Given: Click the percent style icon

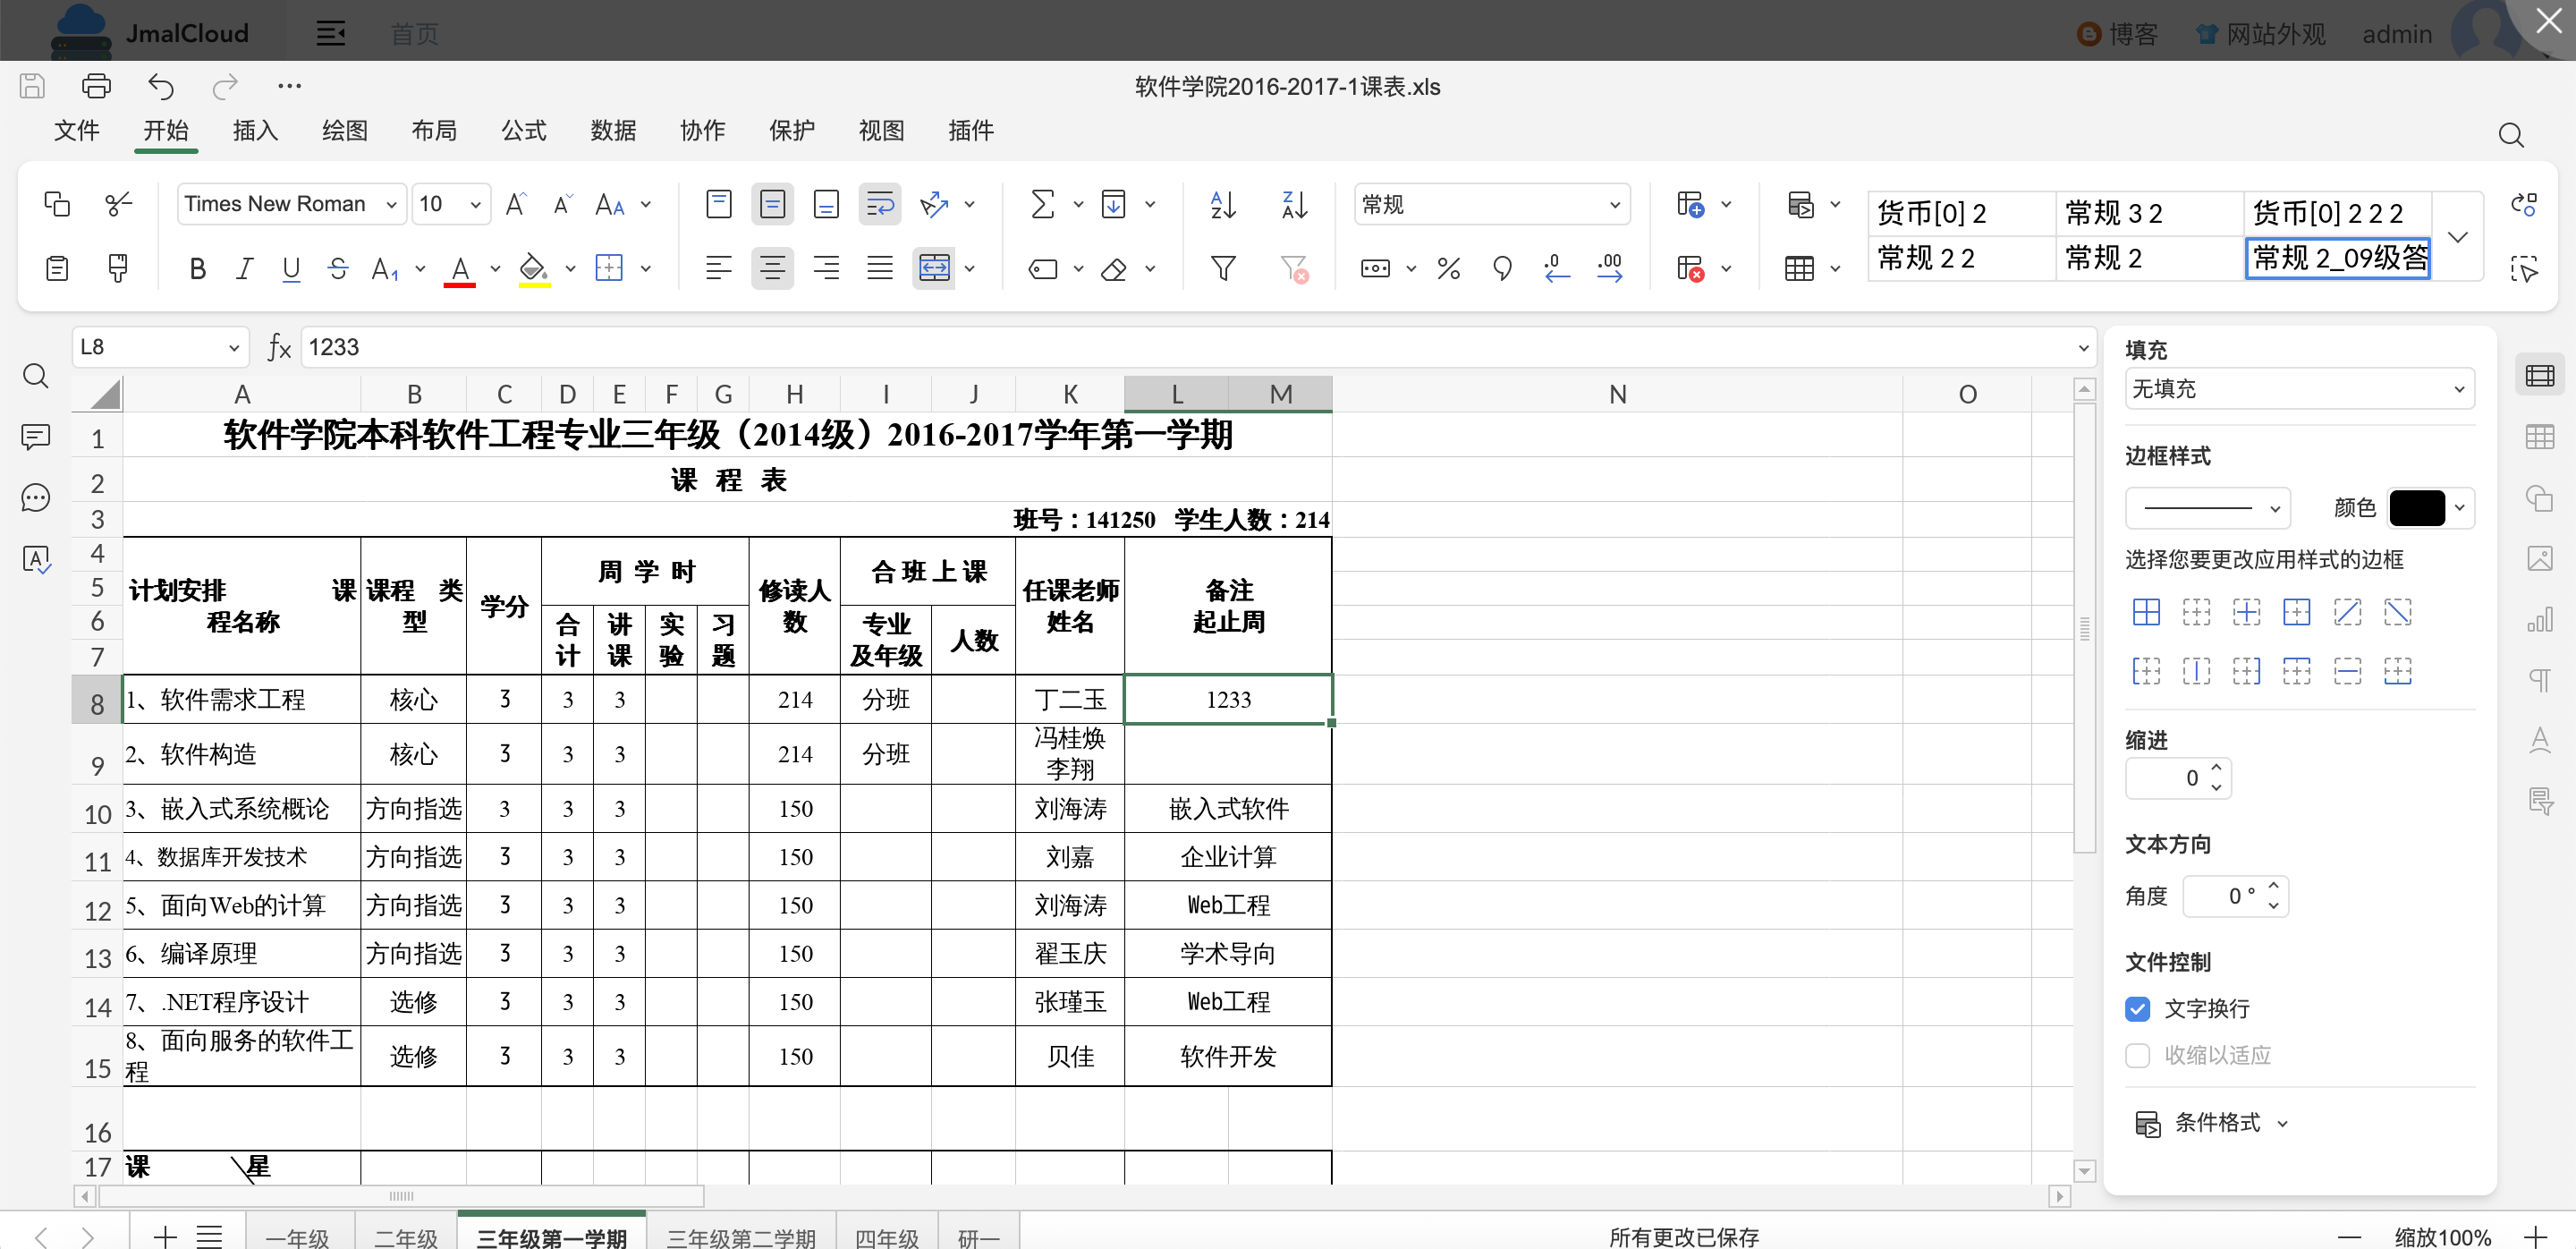Looking at the screenshot, I should [1448, 268].
